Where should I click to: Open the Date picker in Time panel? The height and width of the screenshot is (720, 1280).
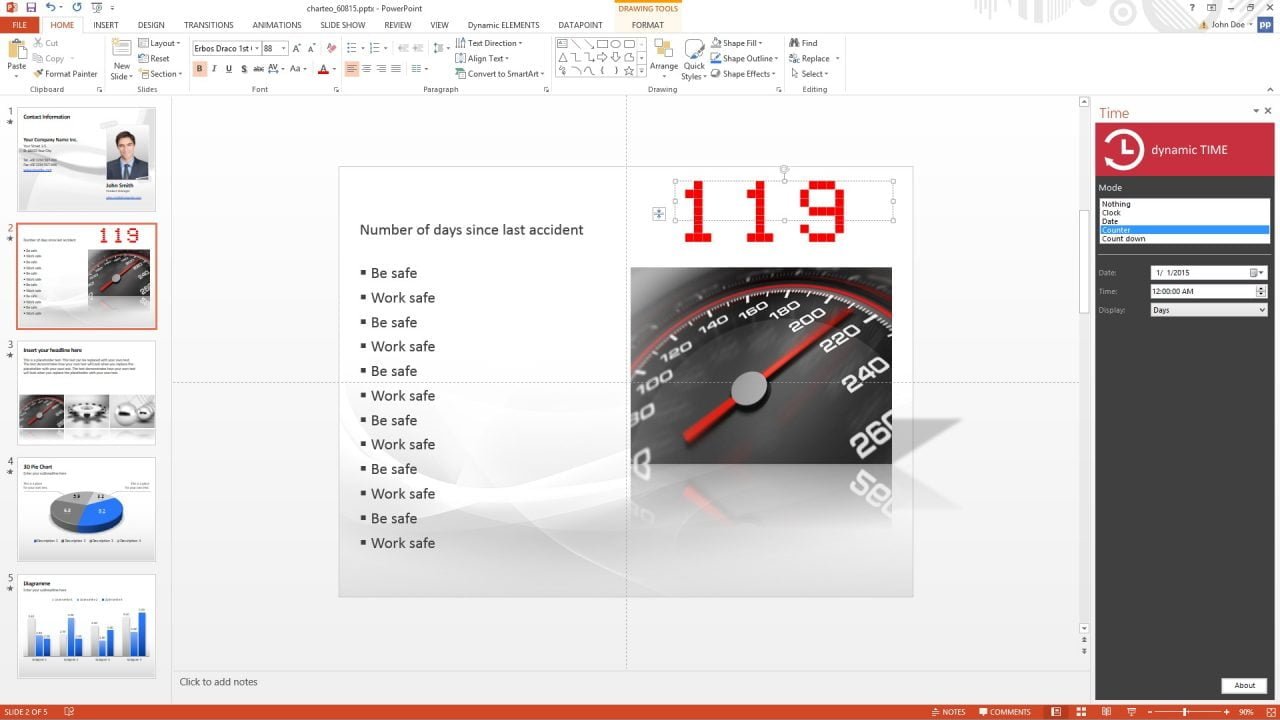(x=1255, y=271)
